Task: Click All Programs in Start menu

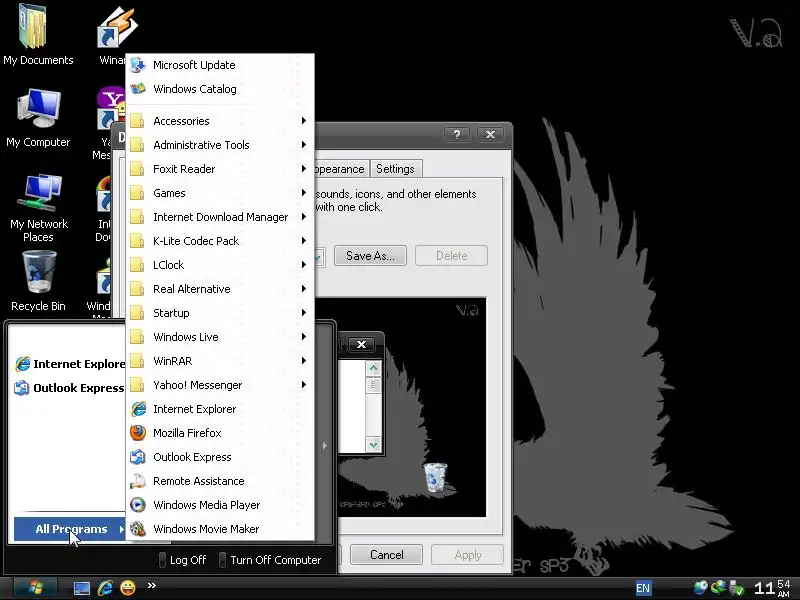Action: 70,529
